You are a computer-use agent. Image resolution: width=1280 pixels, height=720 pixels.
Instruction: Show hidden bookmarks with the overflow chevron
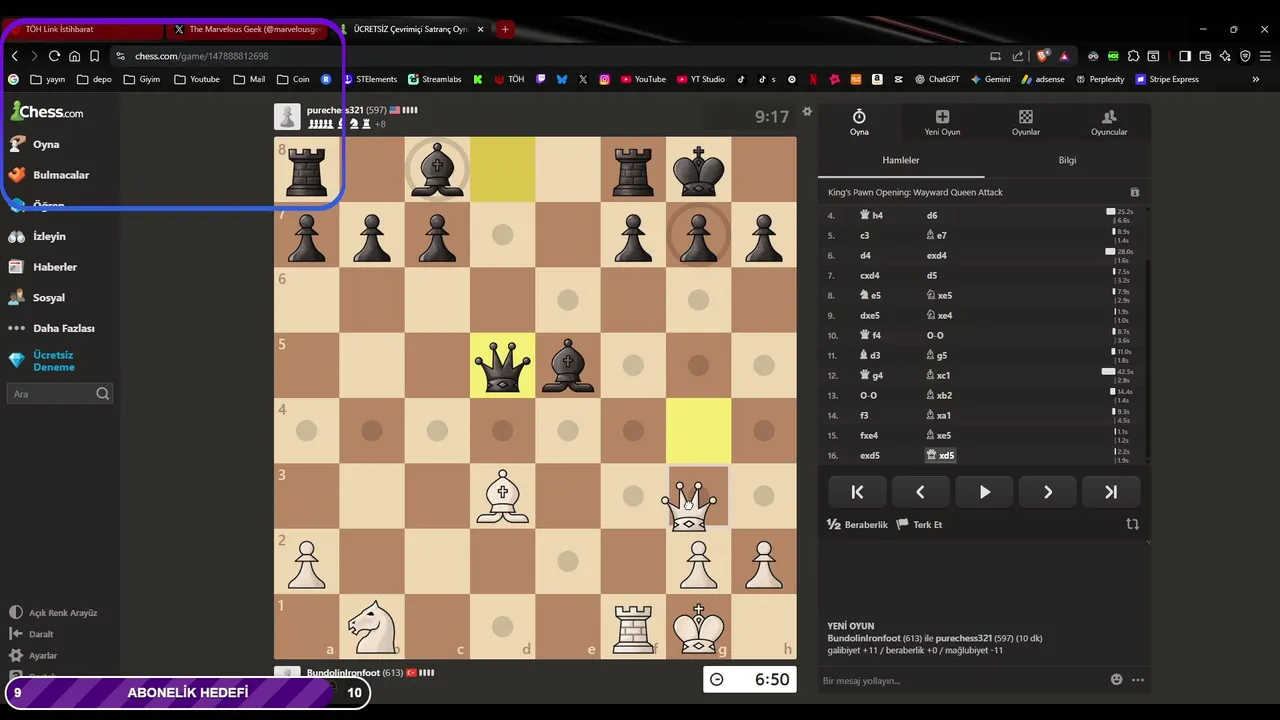[1256, 79]
